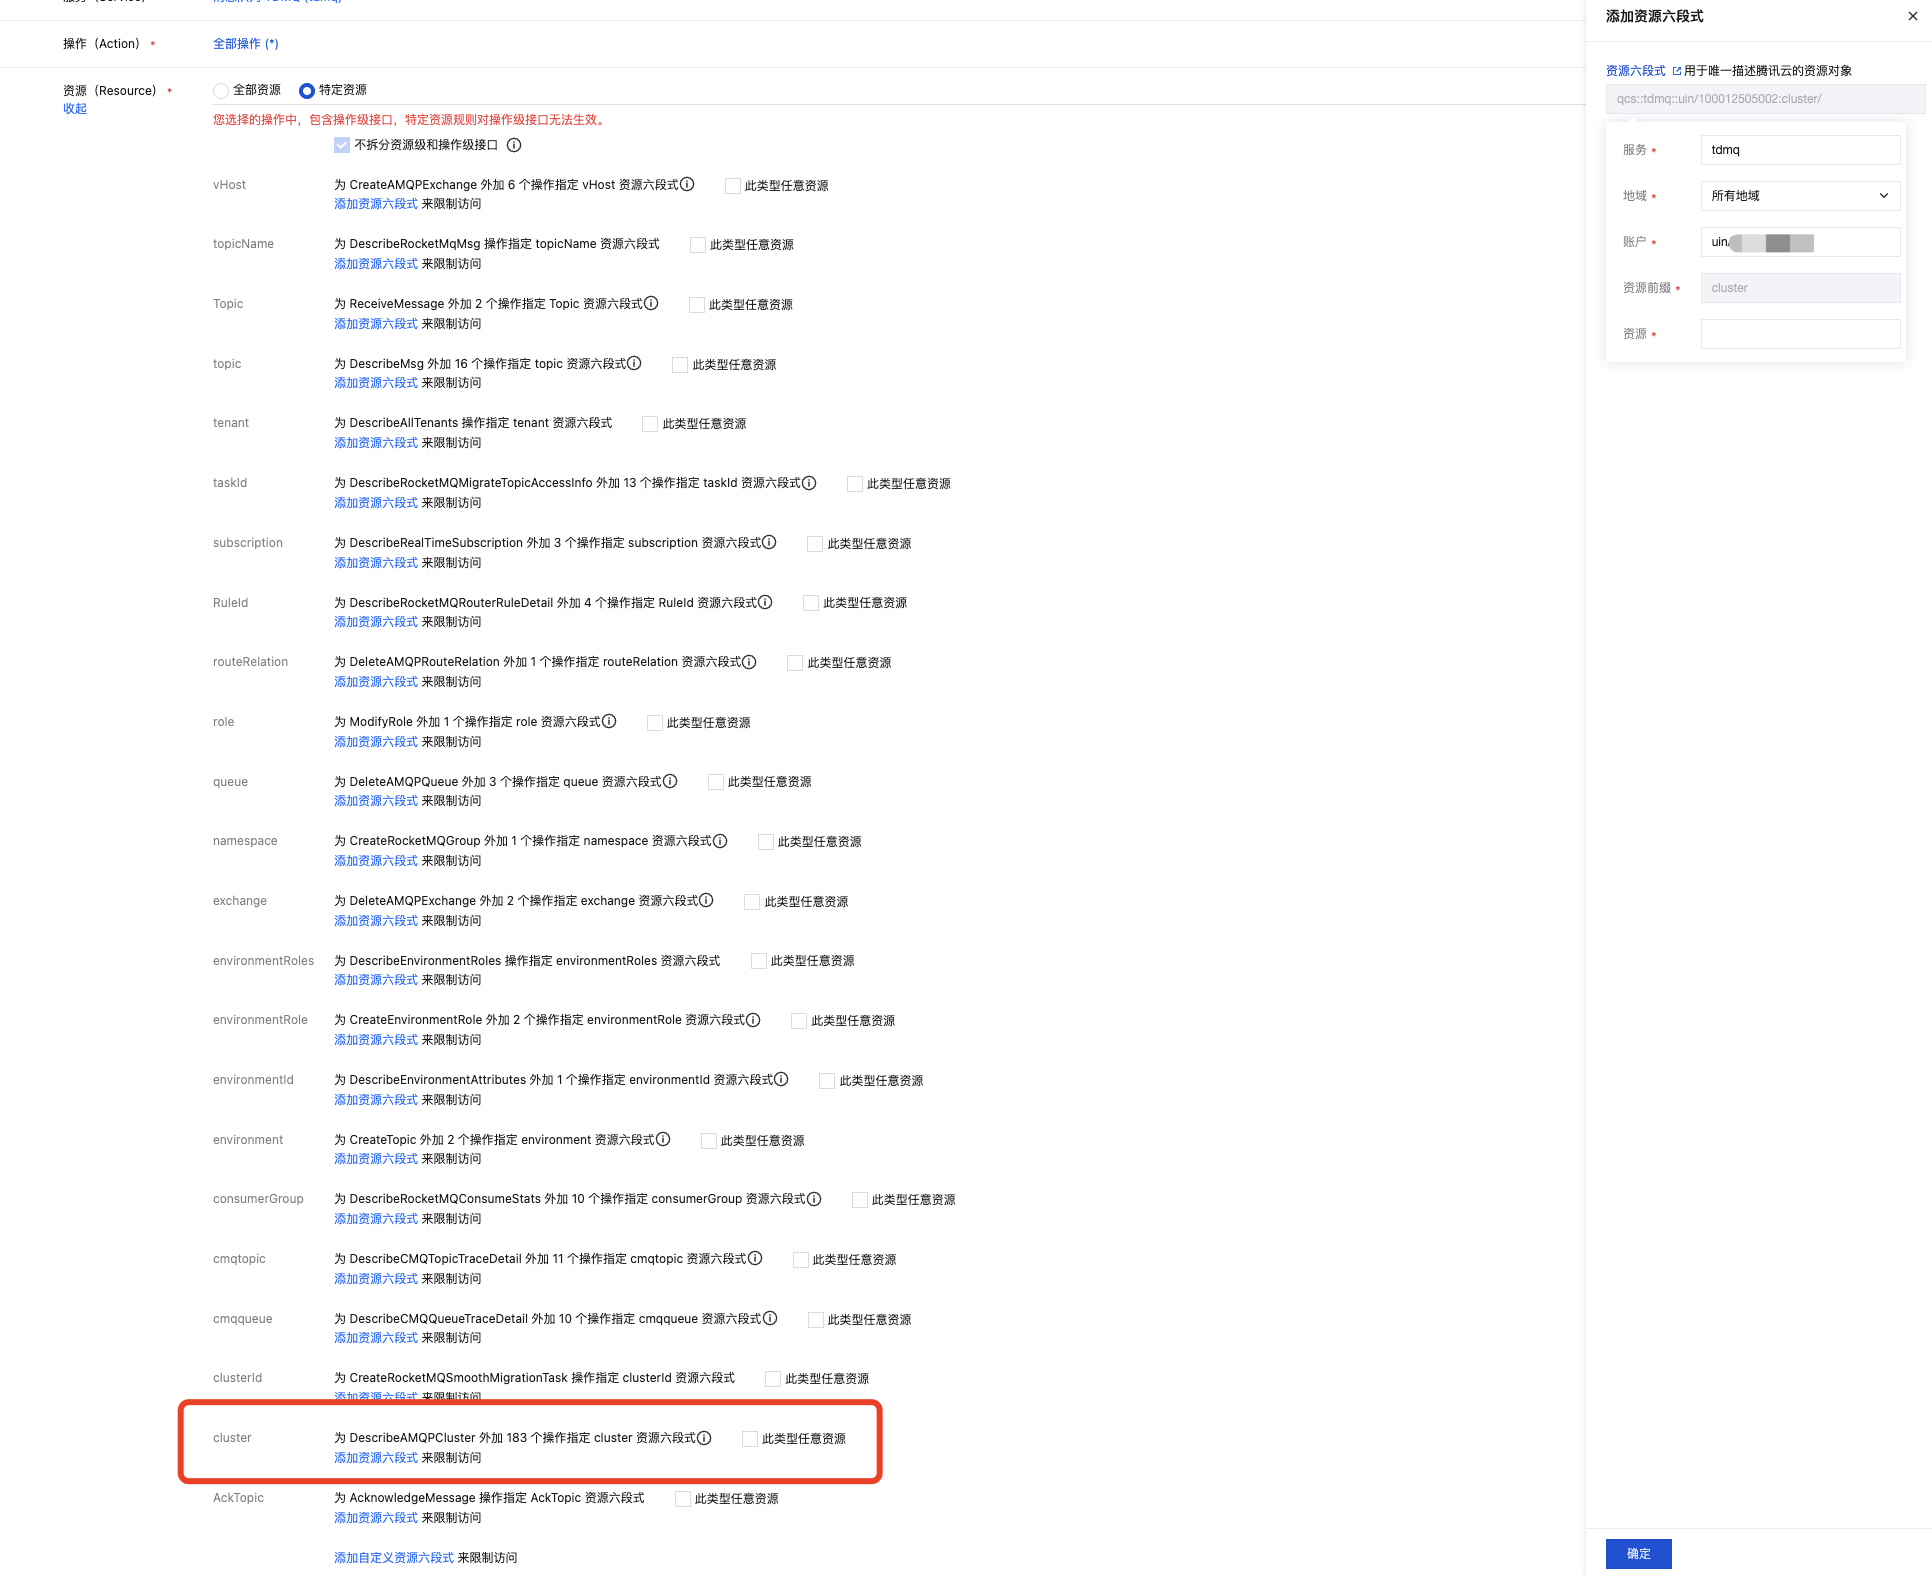The image size is (1932, 1576).
Task: Click info icon on the consumerGroup row
Action: 814,1199
